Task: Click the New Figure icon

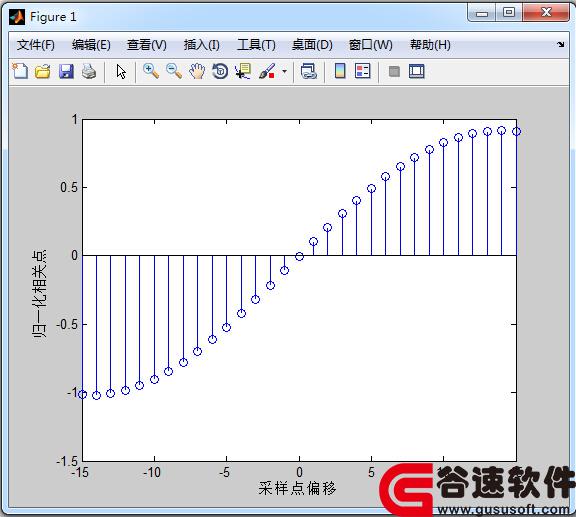Action: [20, 71]
